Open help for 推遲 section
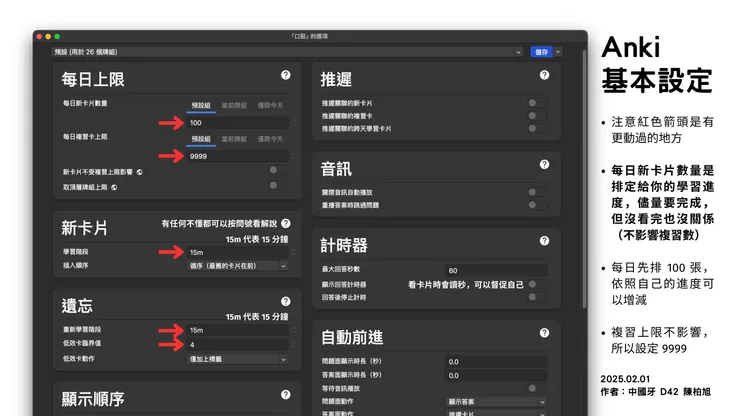This screenshot has width=740, height=416. point(544,75)
